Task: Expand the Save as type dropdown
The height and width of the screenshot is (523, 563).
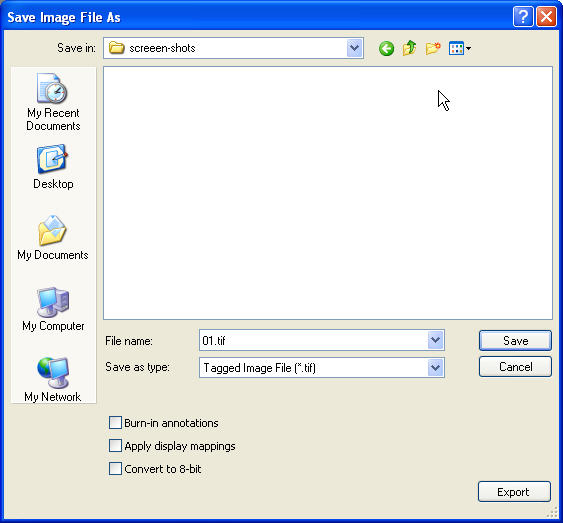Action: [x=436, y=367]
